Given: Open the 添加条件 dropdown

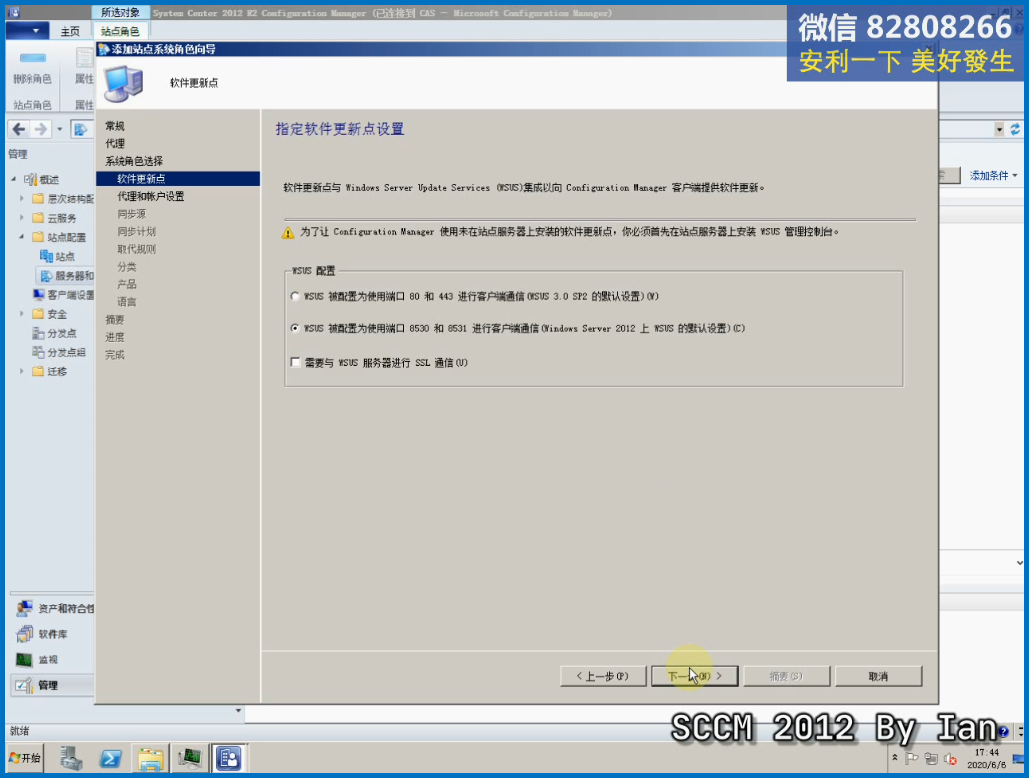Looking at the screenshot, I should (x=993, y=175).
